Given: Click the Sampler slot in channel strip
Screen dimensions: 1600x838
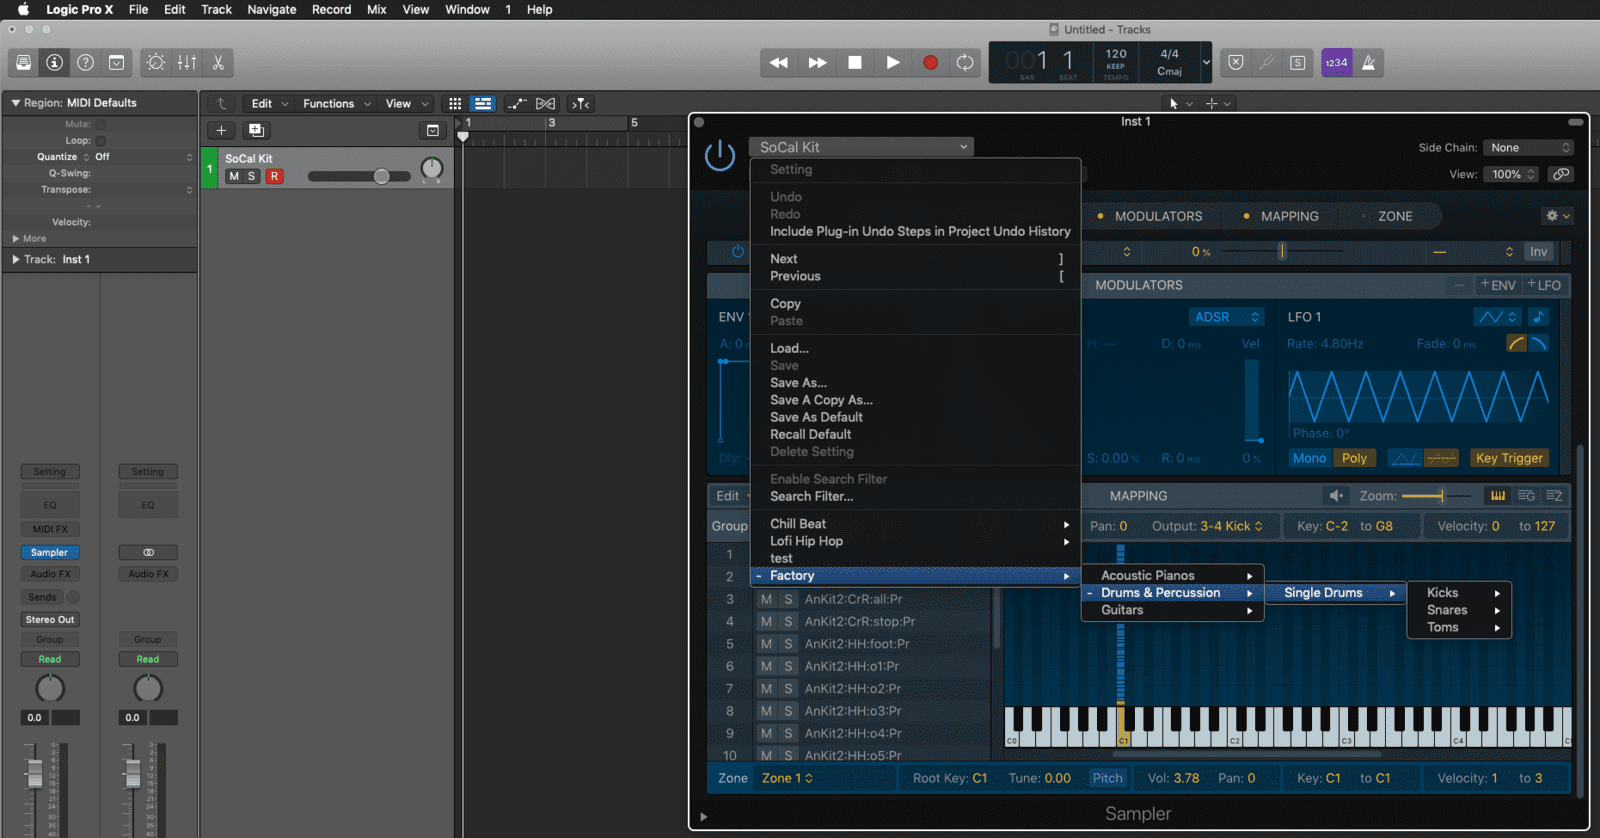Looking at the screenshot, I should click(49, 552).
